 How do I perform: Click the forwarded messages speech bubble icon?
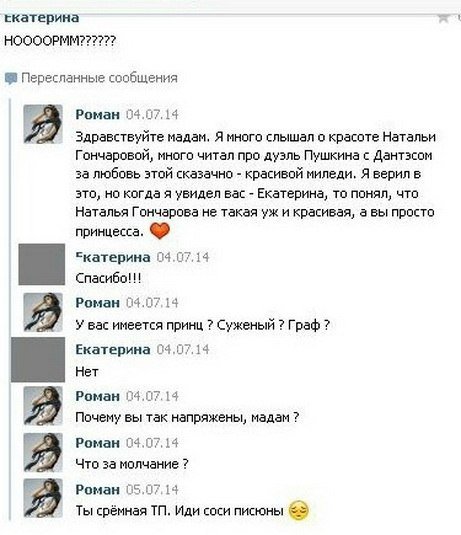click(11, 79)
